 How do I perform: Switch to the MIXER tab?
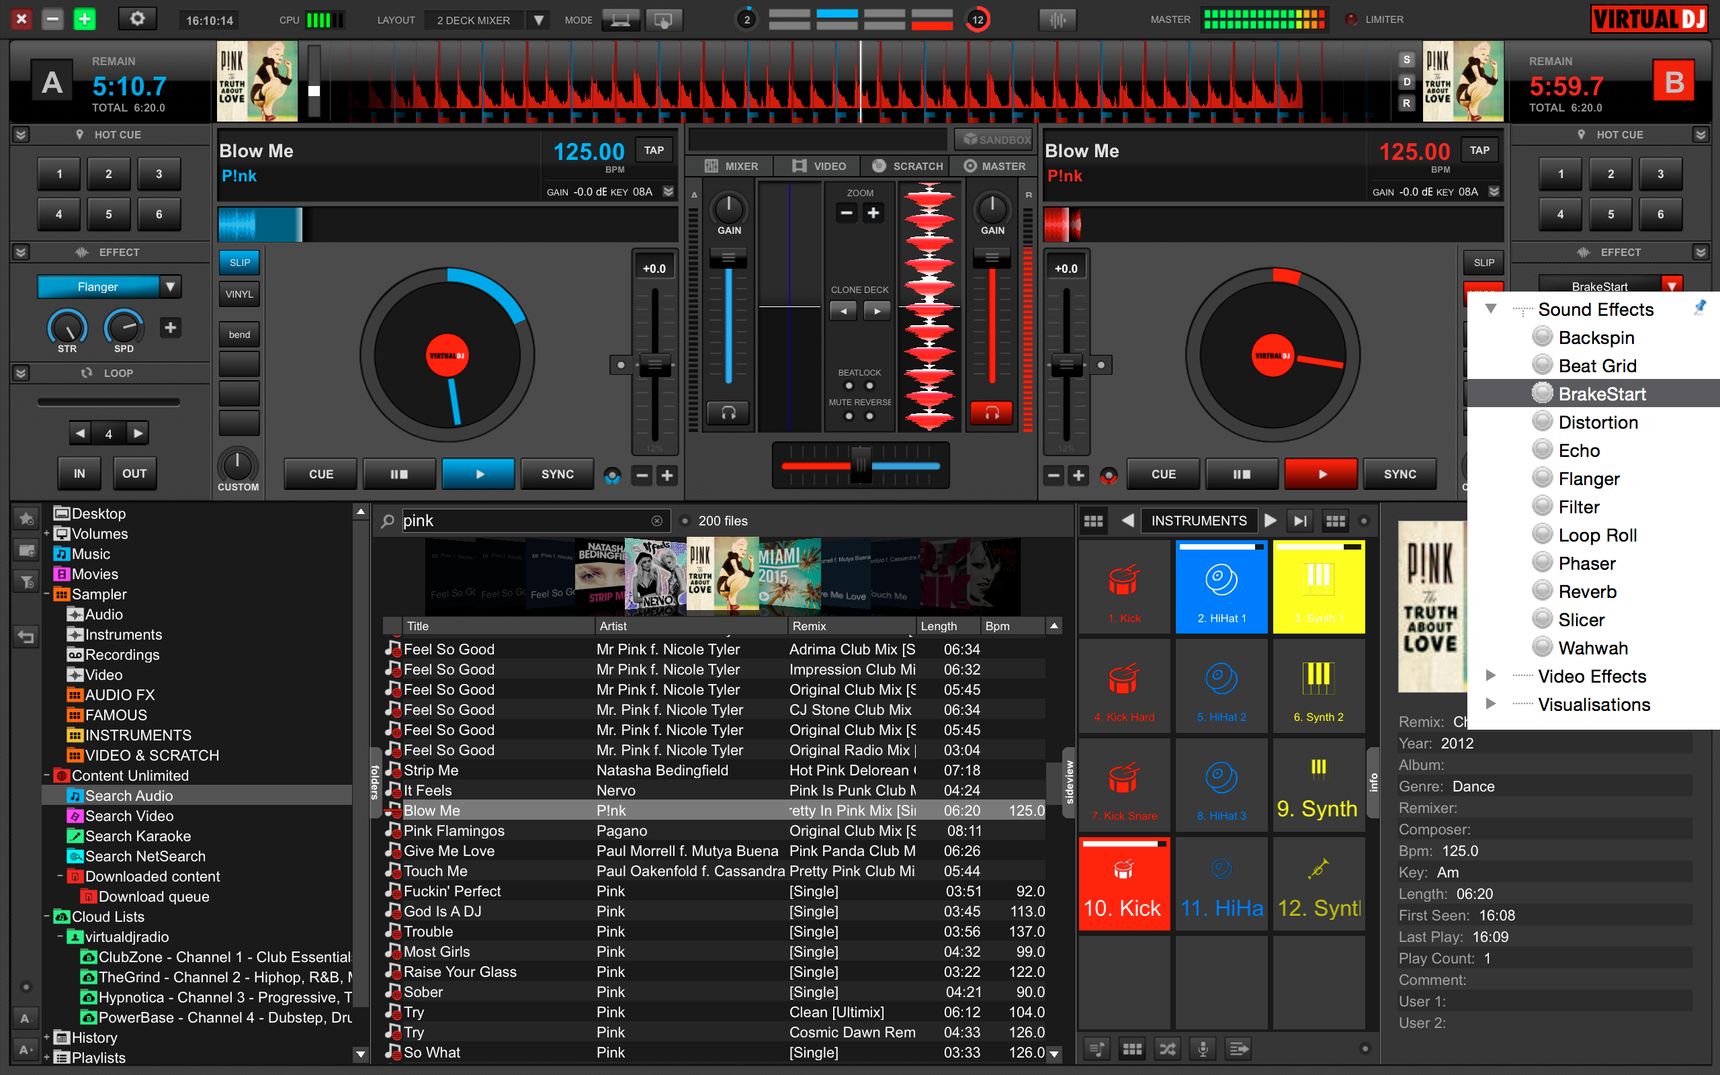click(731, 166)
